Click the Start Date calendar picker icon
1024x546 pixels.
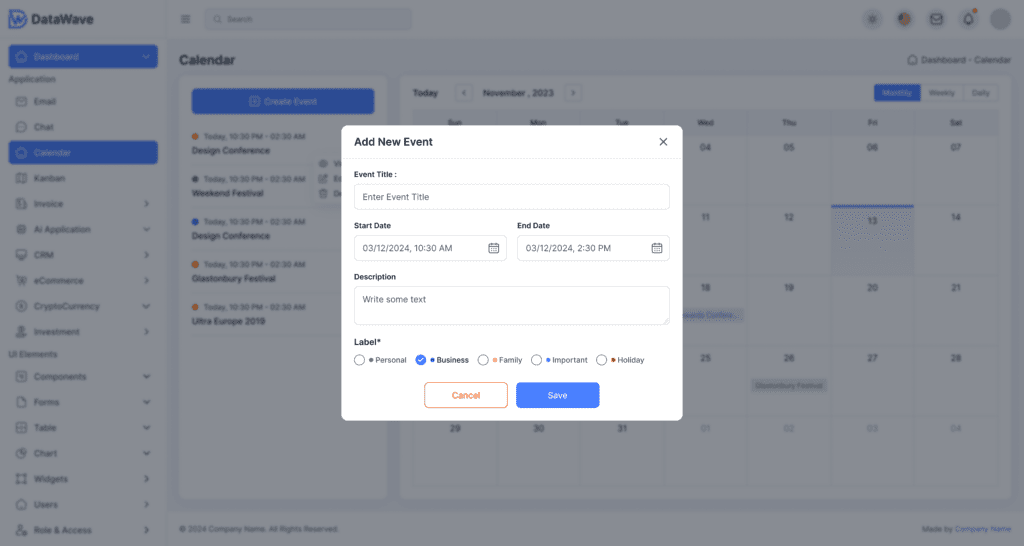[x=493, y=248]
